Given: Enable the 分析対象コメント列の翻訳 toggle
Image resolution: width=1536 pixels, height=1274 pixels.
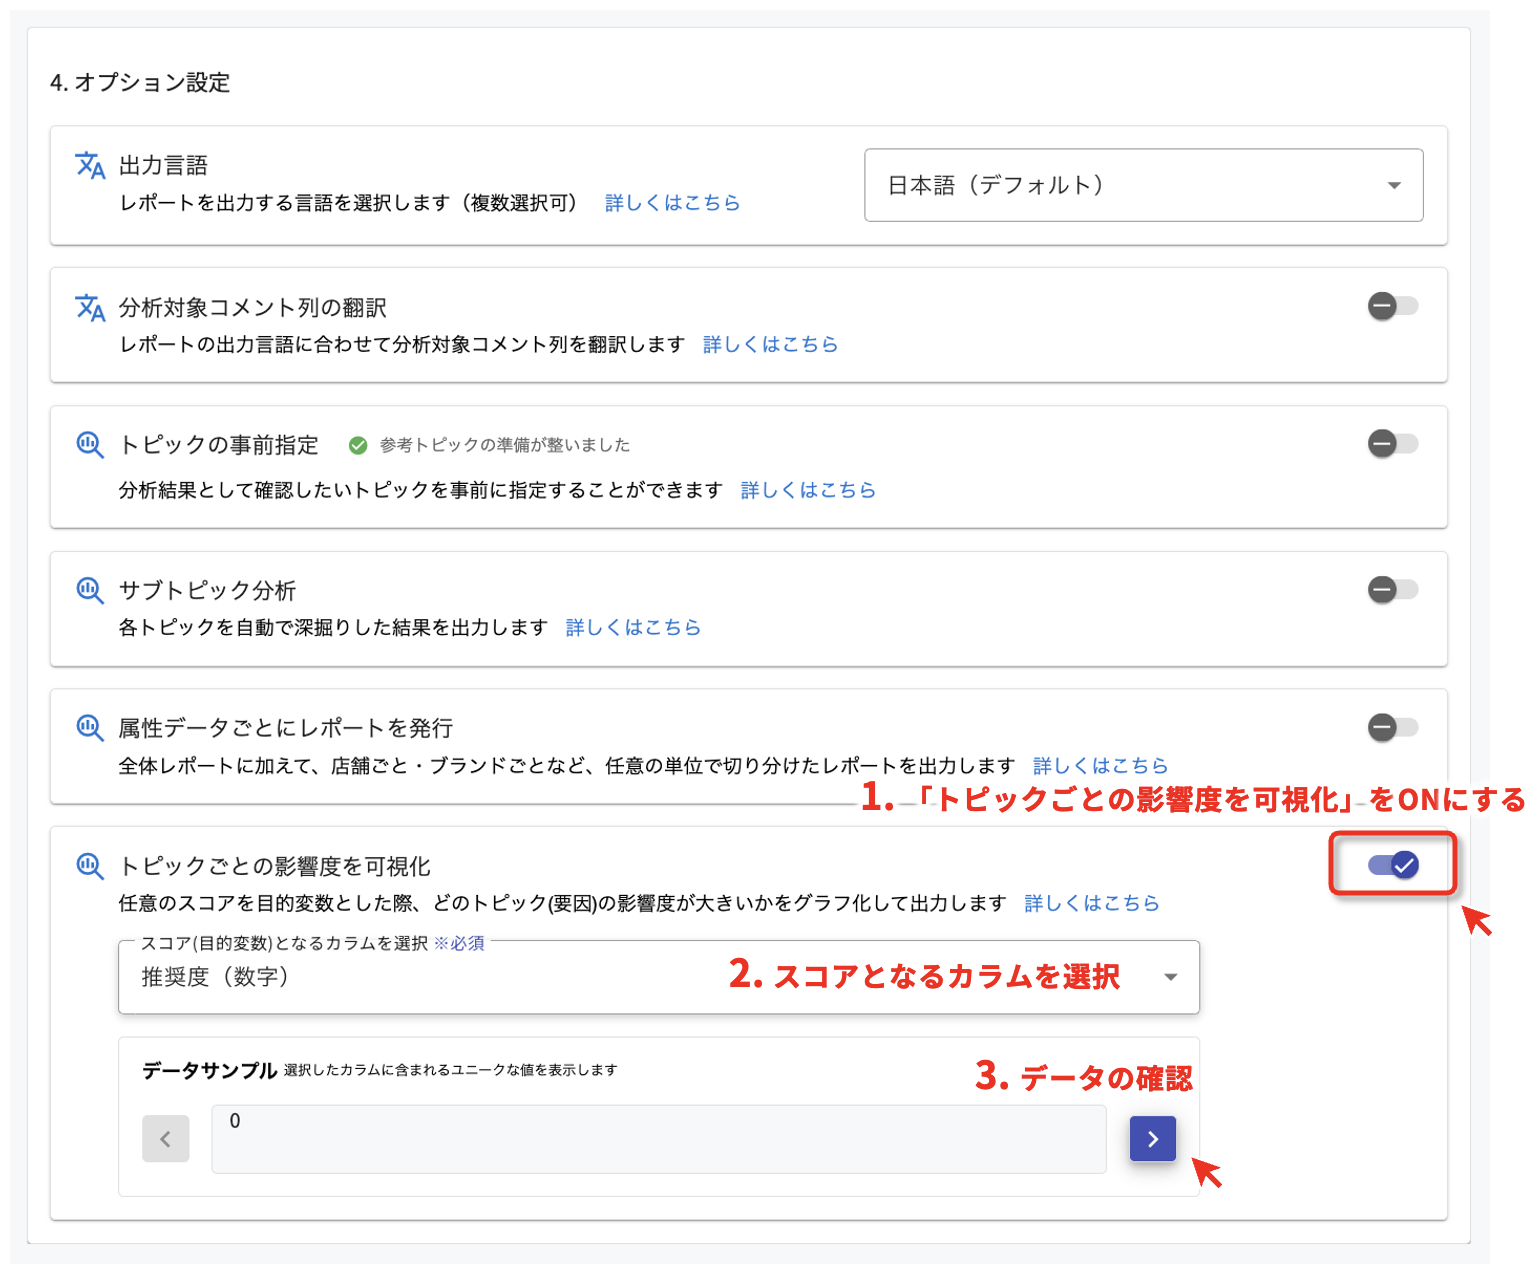Looking at the screenshot, I should [x=1393, y=306].
